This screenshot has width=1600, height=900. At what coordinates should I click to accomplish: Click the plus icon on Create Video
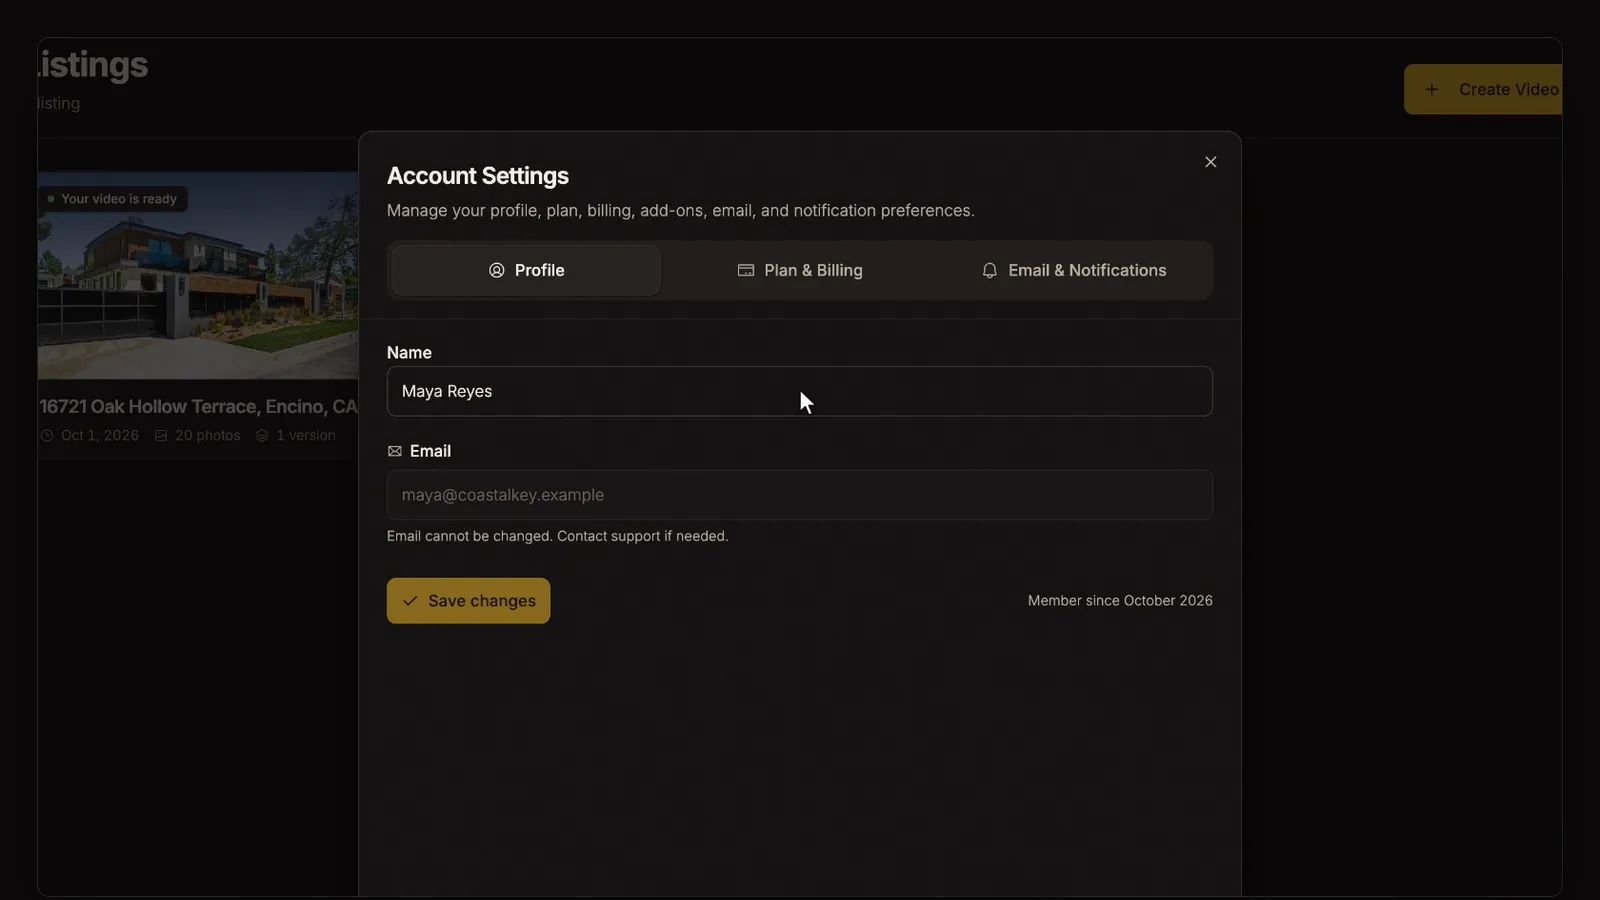pyautogui.click(x=1432, y=89)
